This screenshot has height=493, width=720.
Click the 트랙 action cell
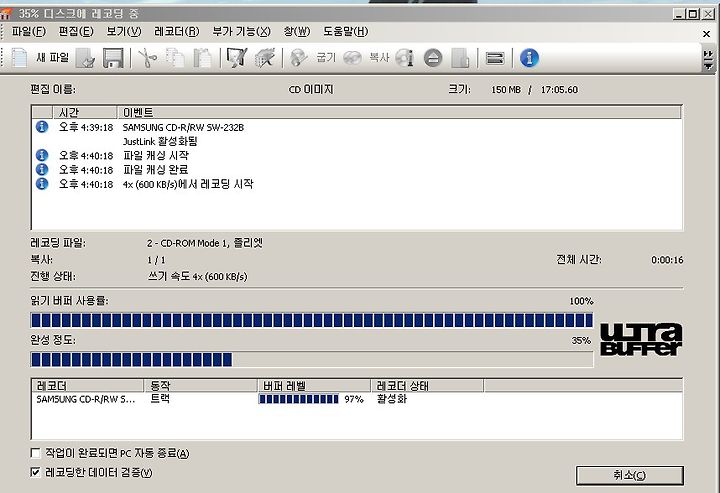160,398
